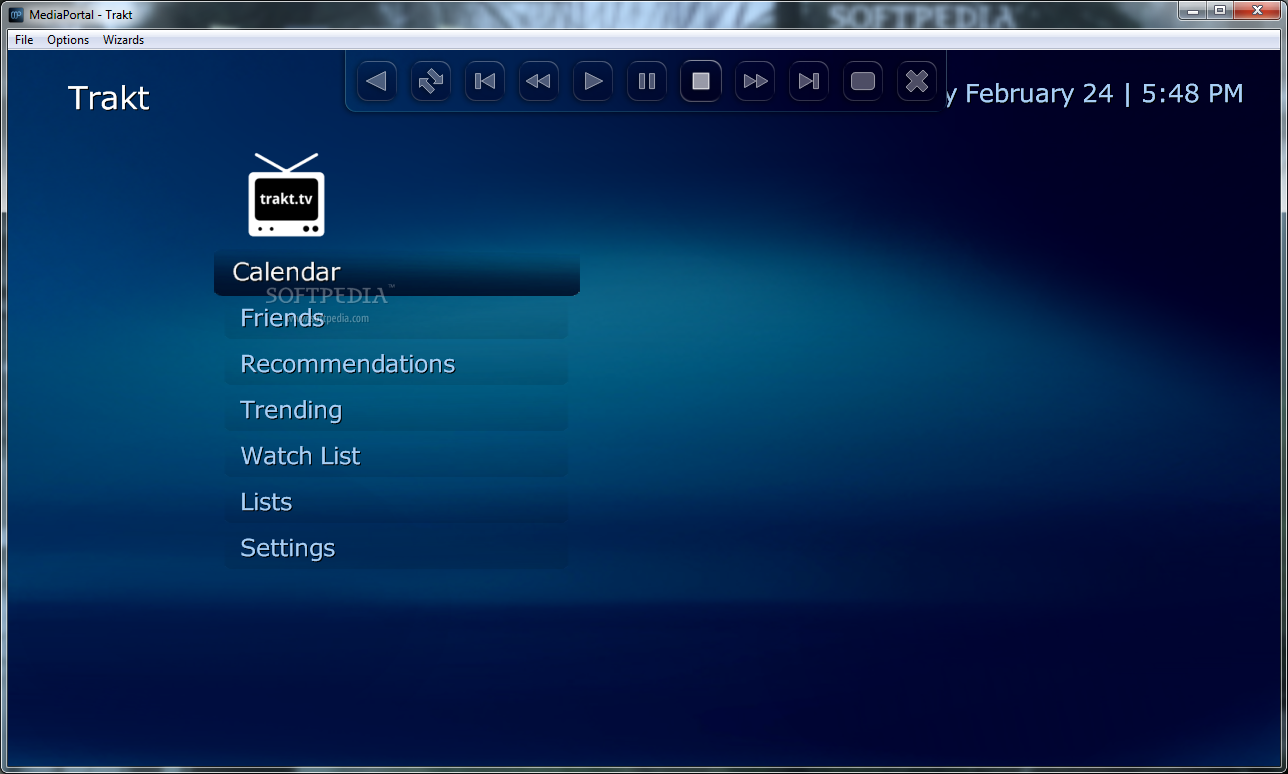1288x774 pixels.
Task: Click the back arrow in the top bar
Action: 377,81
